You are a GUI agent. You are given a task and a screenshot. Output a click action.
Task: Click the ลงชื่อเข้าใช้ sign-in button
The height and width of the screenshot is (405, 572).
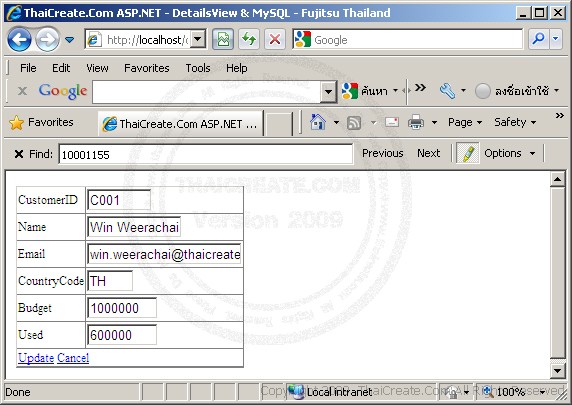[x=517, y=91]
